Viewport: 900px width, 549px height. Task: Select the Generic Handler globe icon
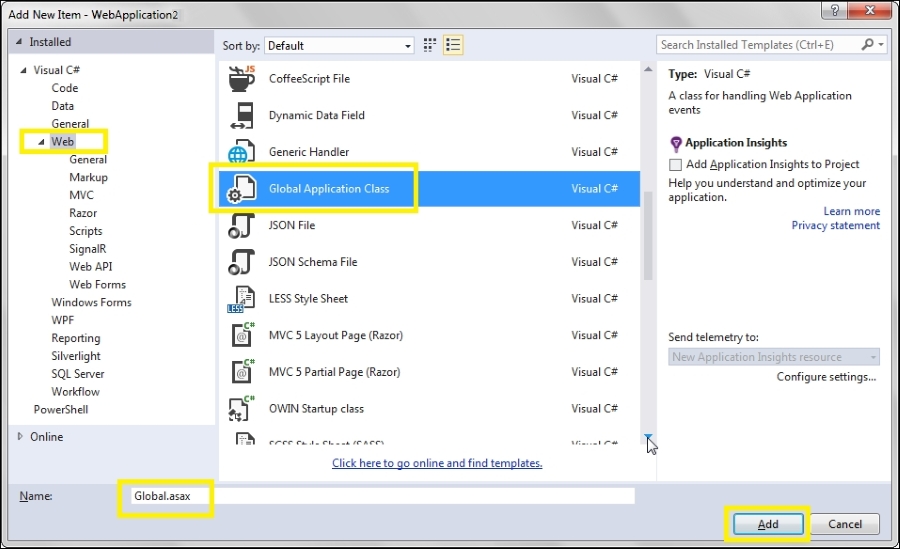point(242,152)
